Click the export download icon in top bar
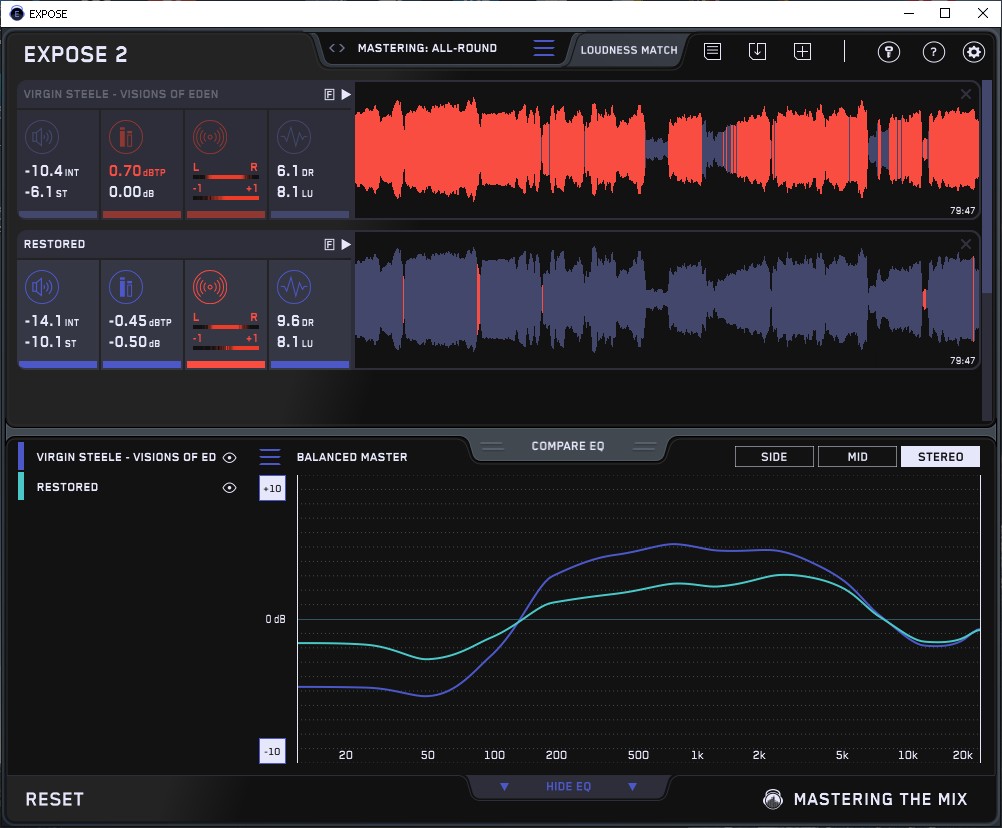 pos(757,51)
